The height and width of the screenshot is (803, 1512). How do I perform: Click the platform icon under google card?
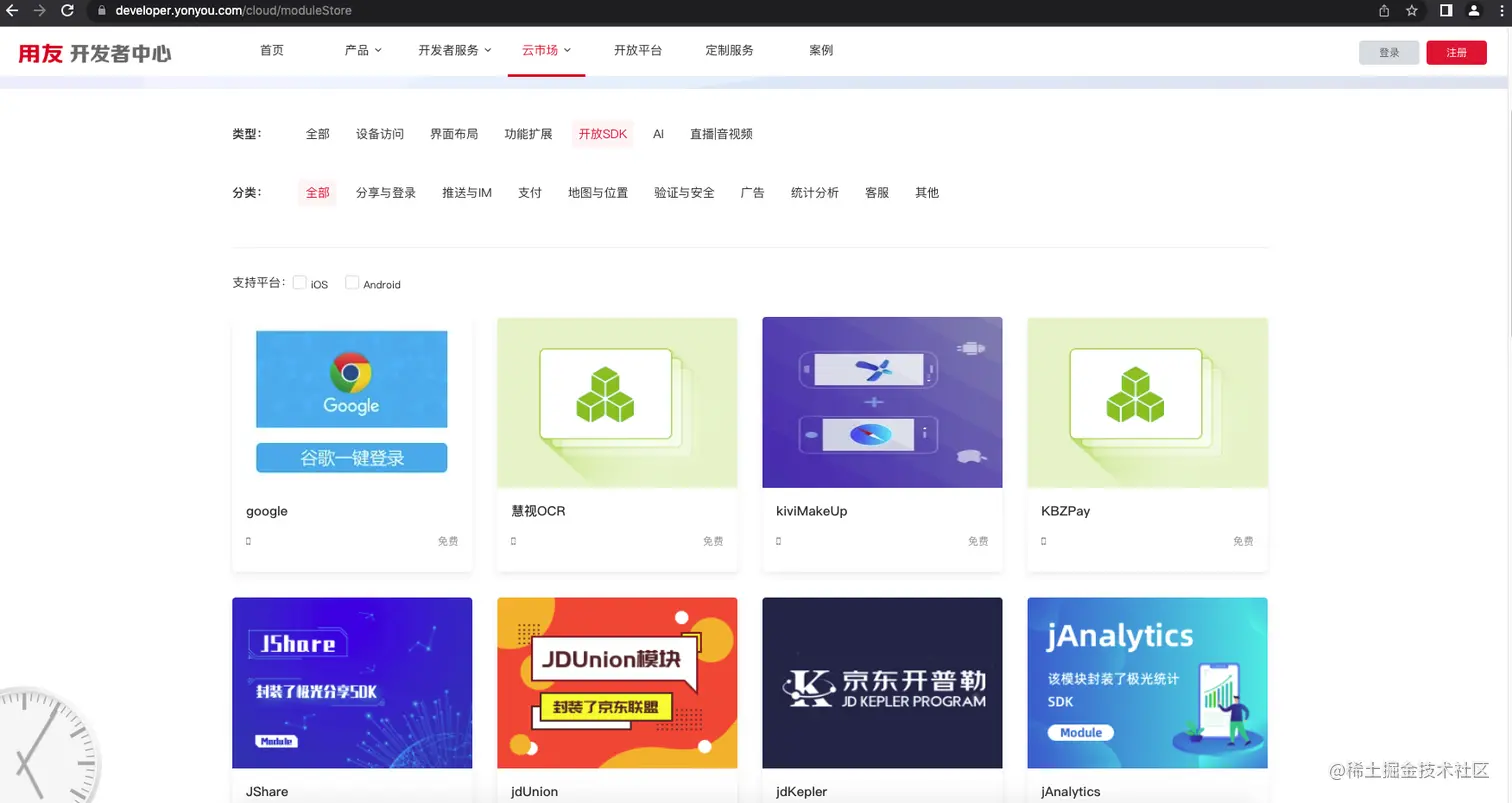pos(248,541)
